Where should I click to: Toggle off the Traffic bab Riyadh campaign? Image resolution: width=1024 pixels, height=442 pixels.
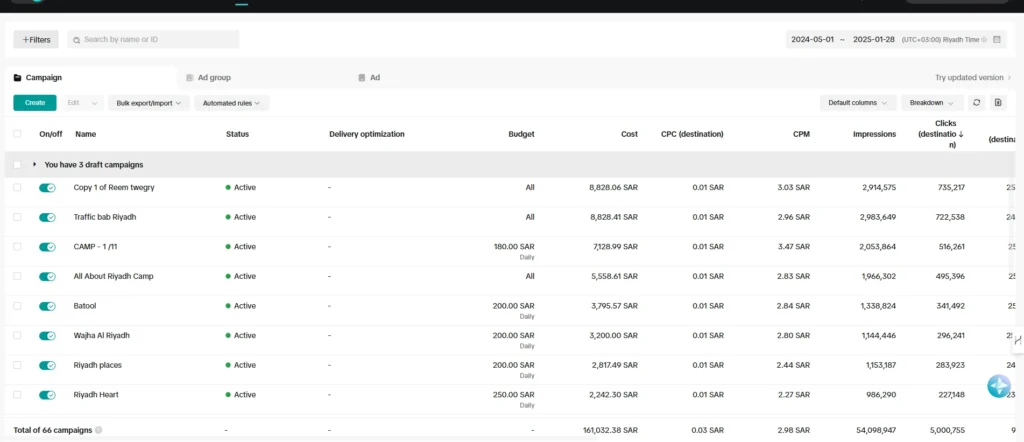47,217
